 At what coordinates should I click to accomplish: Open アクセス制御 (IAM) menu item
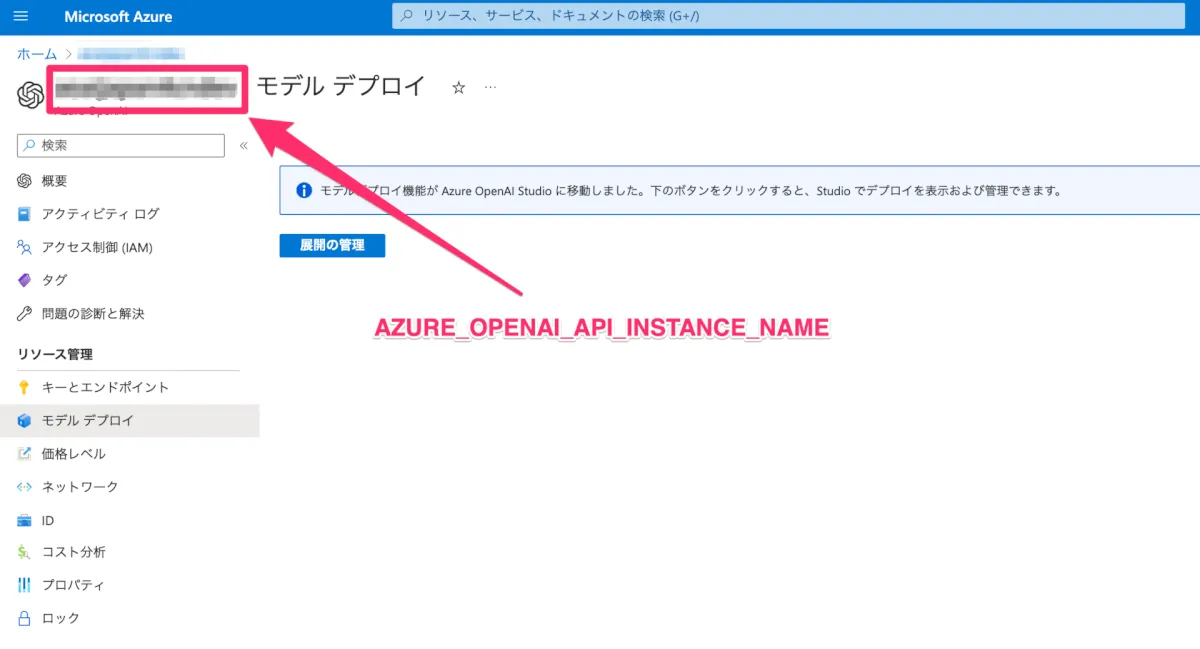(97, 247)
